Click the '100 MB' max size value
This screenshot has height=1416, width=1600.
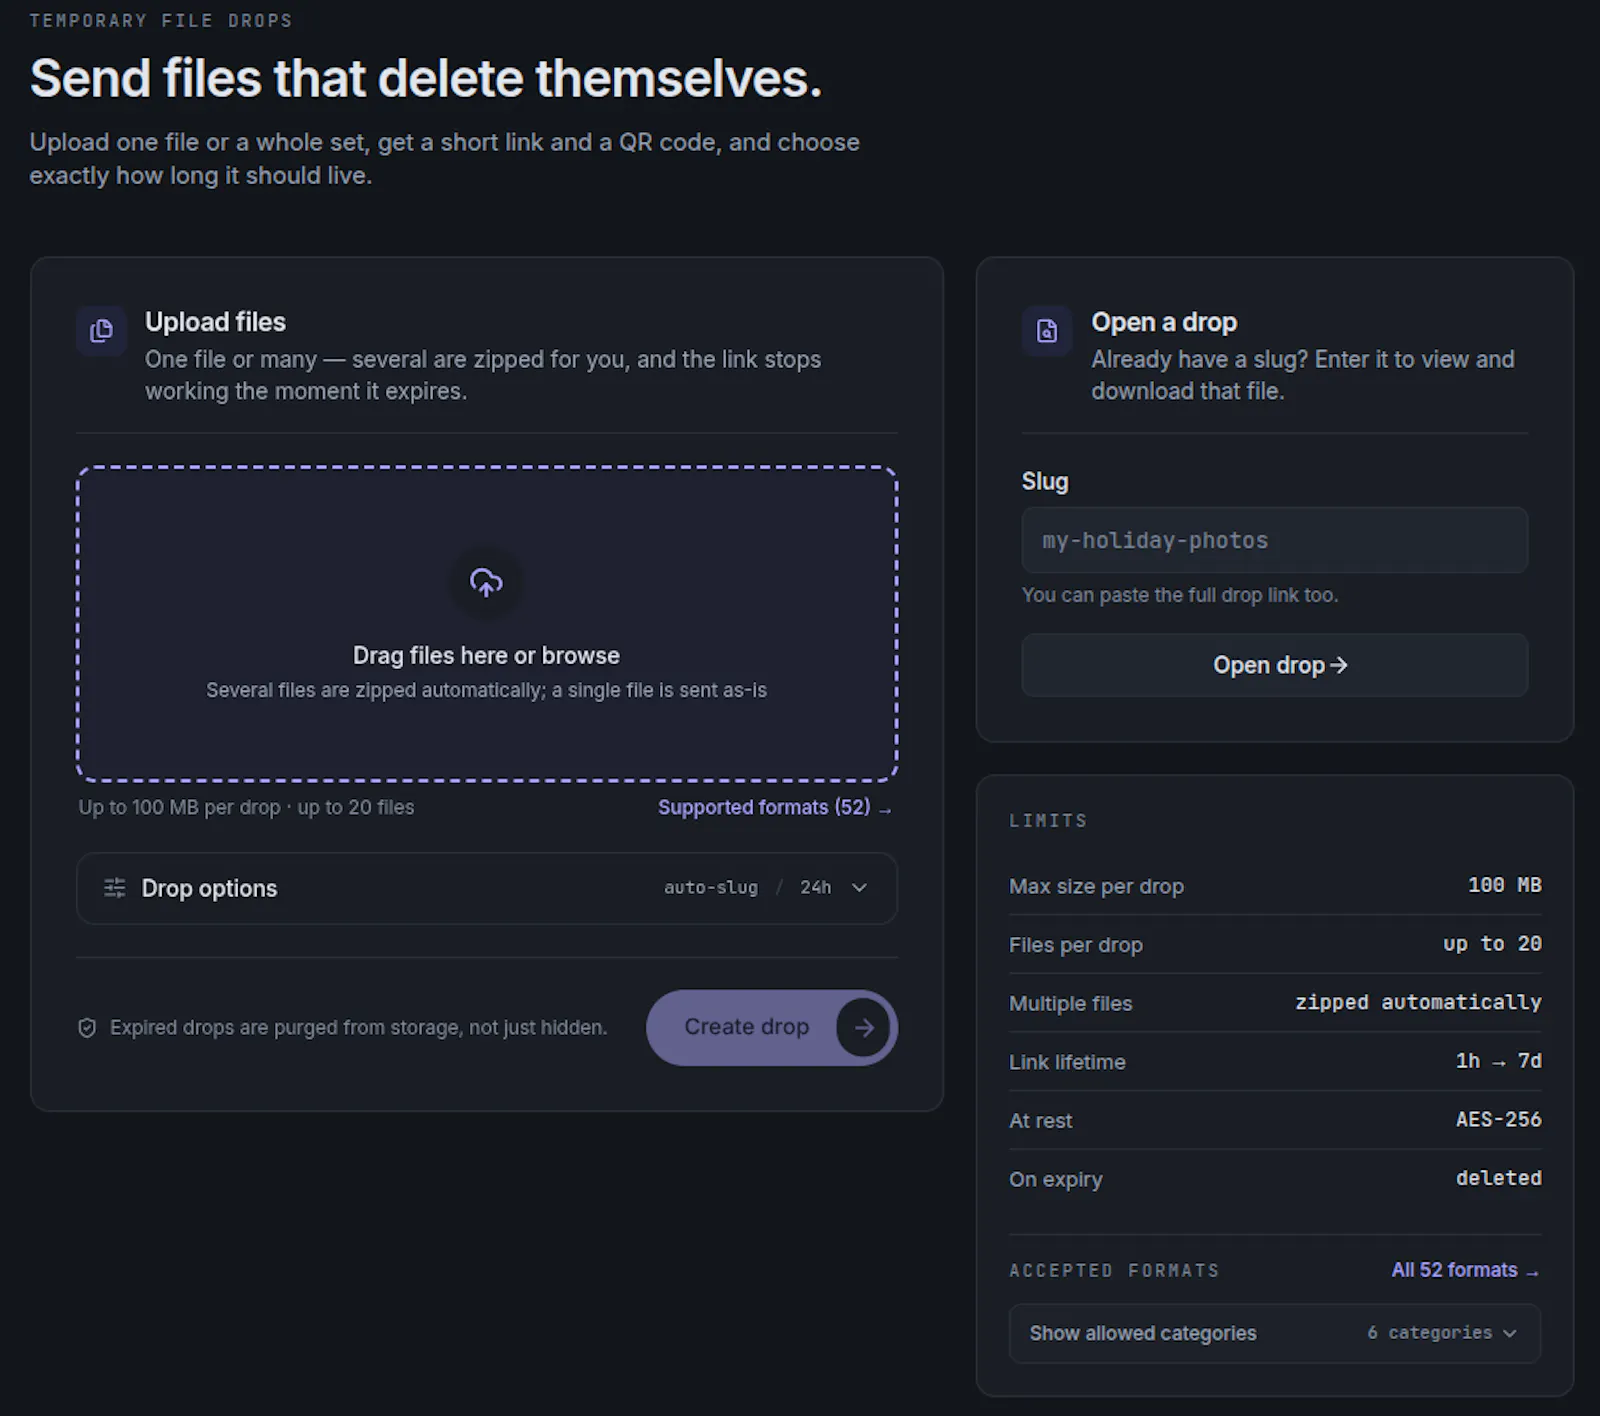pyautogui.click(x=1504, y=885)
